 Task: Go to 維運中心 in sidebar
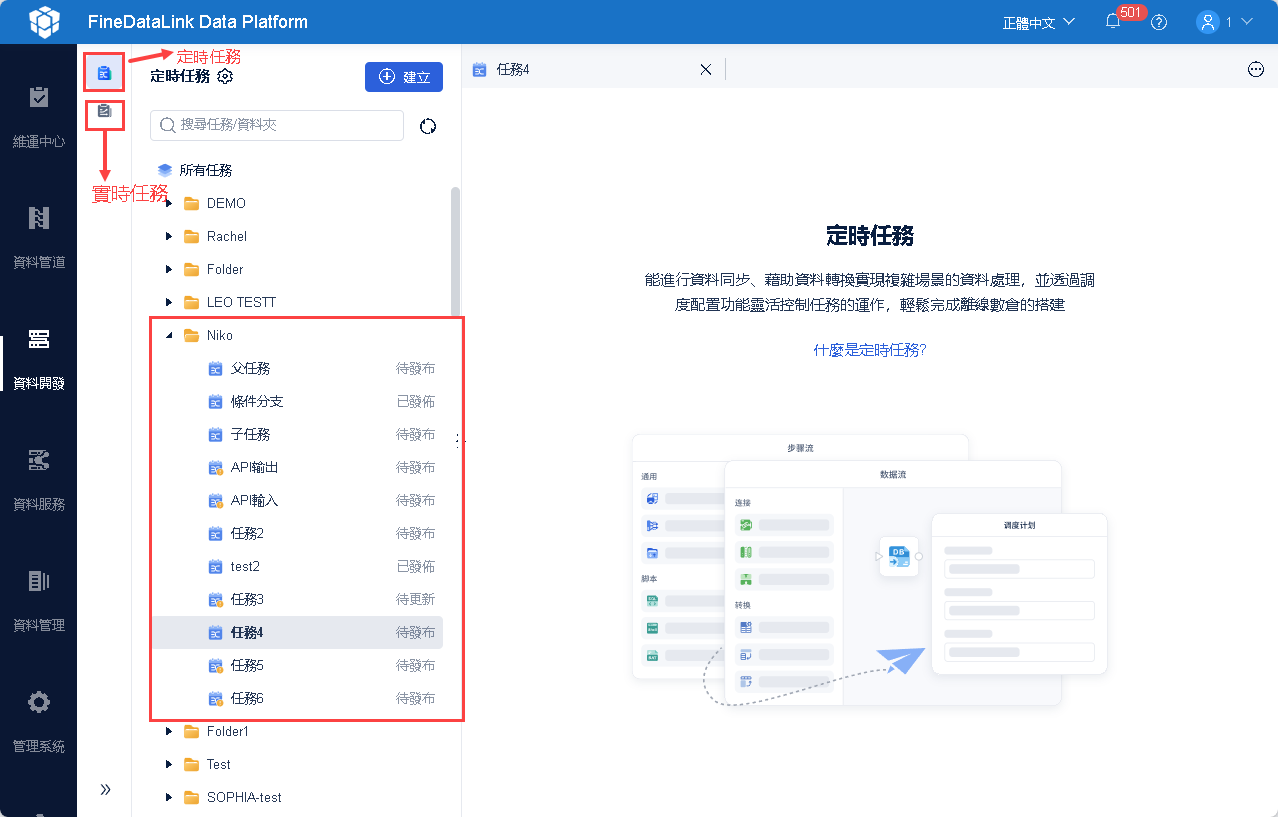coord(38,117)
